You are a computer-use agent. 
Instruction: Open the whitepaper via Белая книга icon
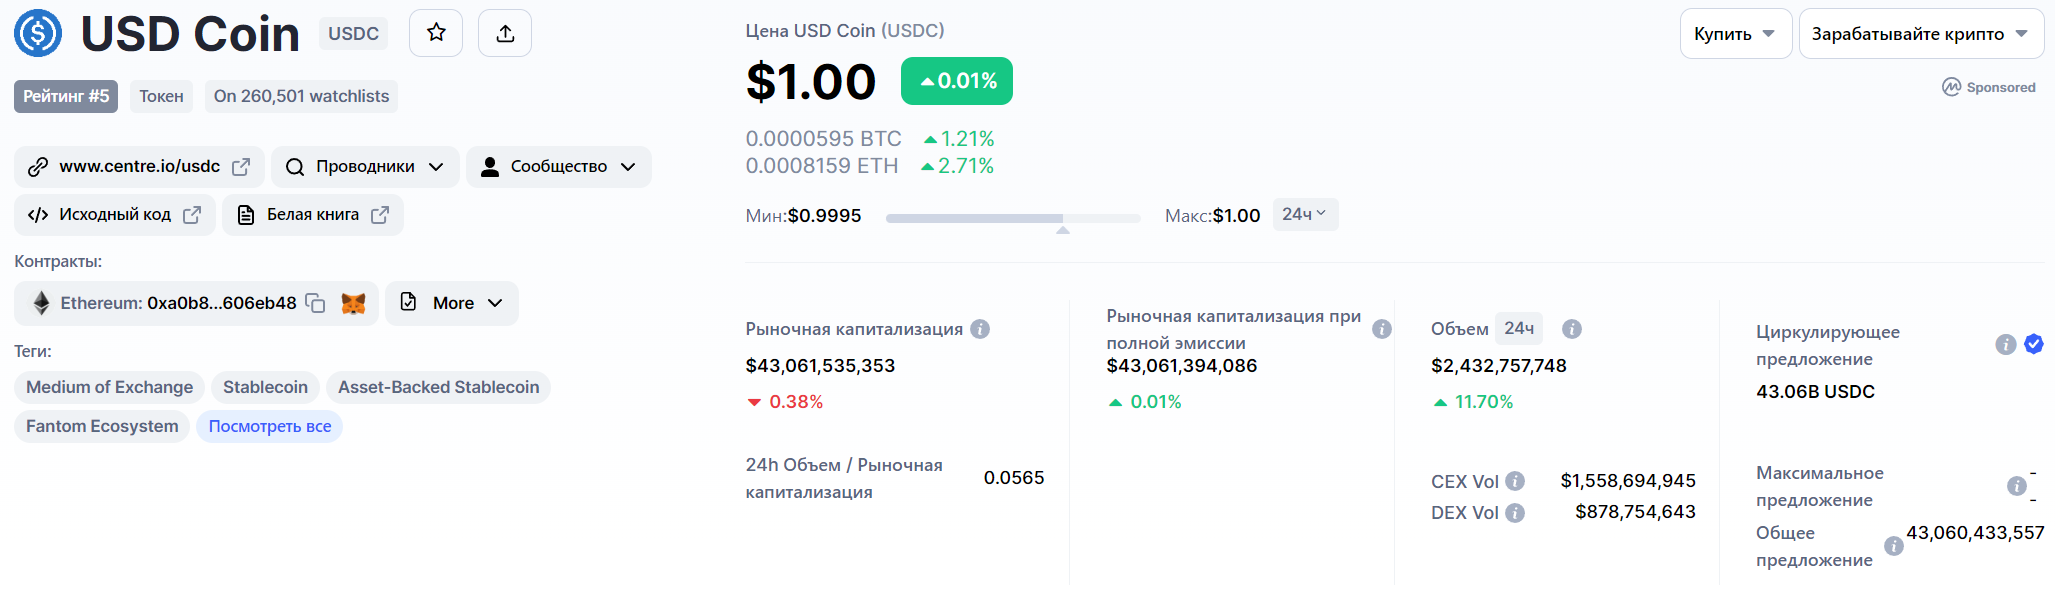tap(246, 214)
